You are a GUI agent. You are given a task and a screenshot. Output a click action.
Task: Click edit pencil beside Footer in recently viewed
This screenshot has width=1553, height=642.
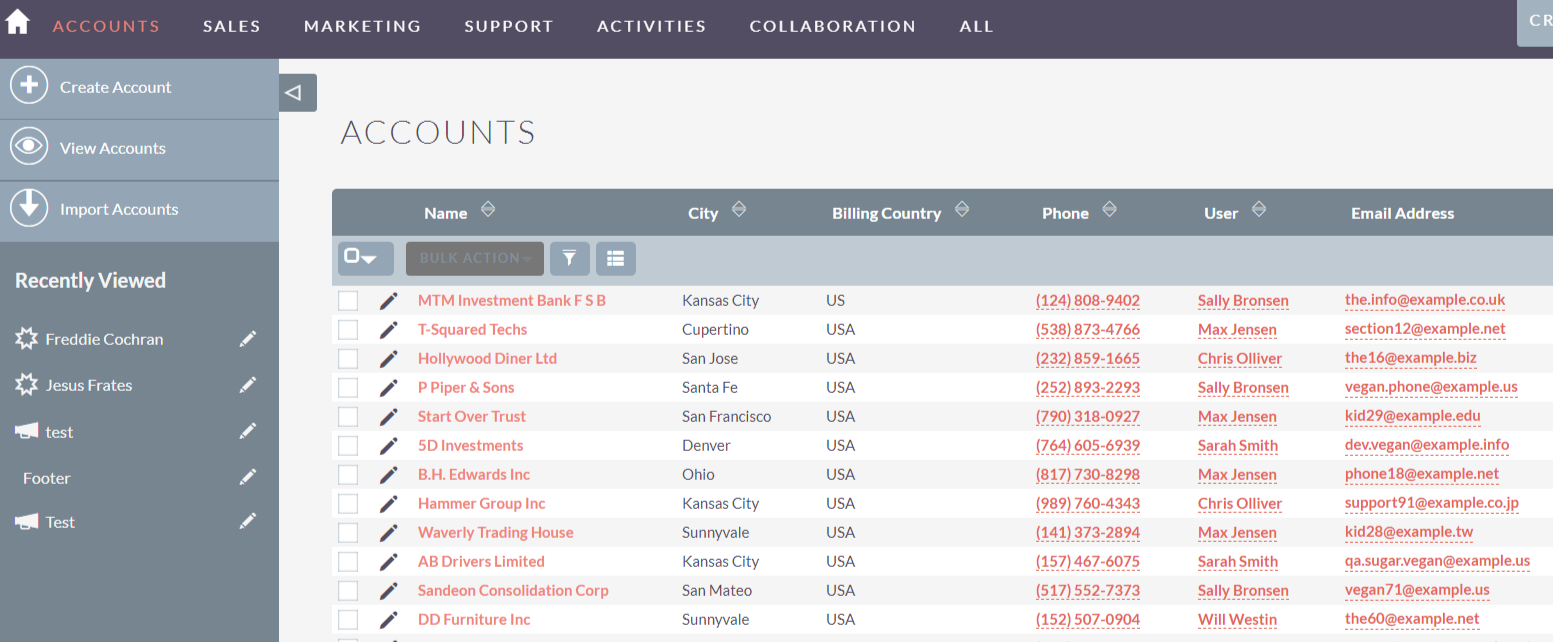coord(248,478)
